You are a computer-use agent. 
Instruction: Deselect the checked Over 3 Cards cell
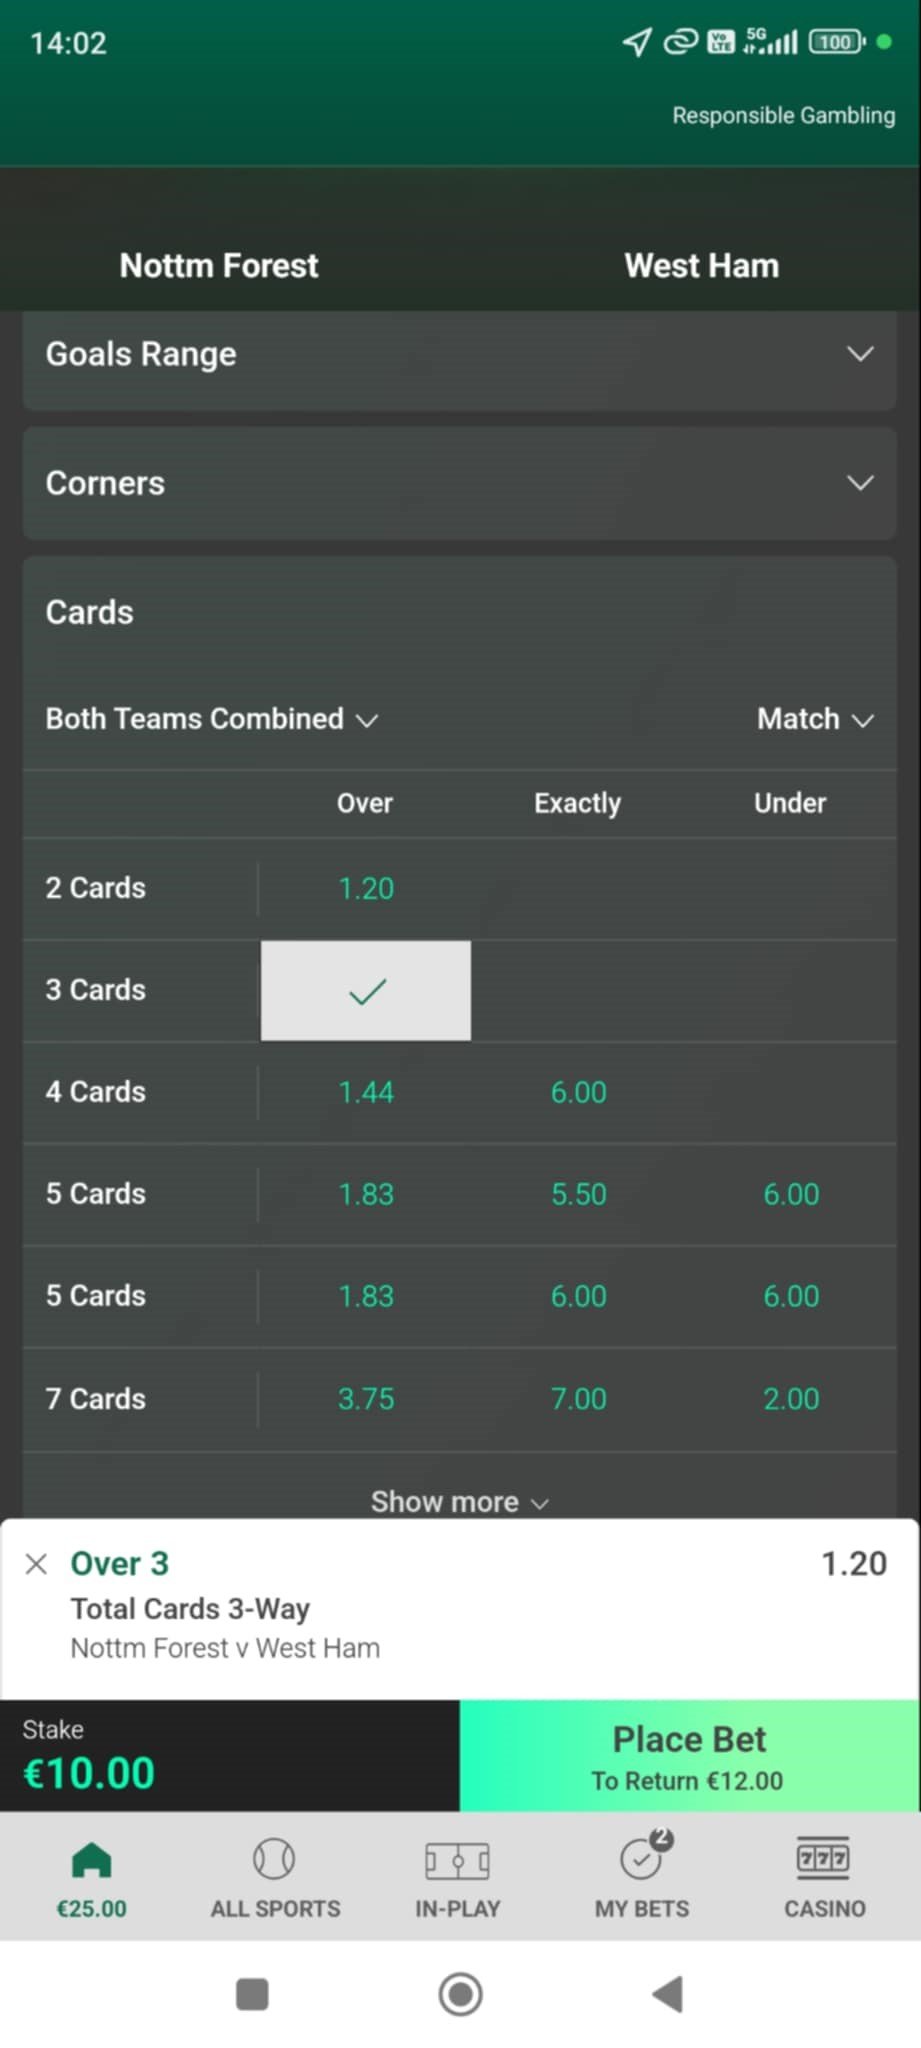click(x=366, y=990)
